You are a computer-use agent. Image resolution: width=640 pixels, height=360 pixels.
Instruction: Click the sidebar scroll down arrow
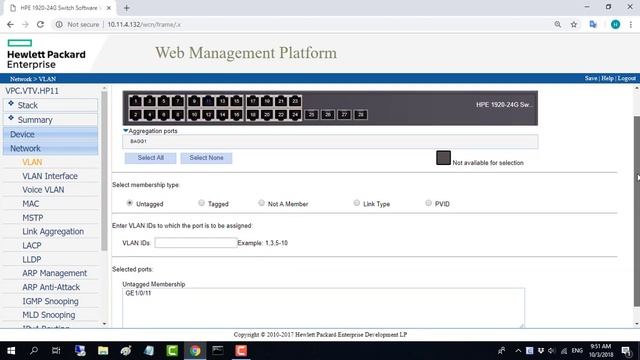pos(104,324)
